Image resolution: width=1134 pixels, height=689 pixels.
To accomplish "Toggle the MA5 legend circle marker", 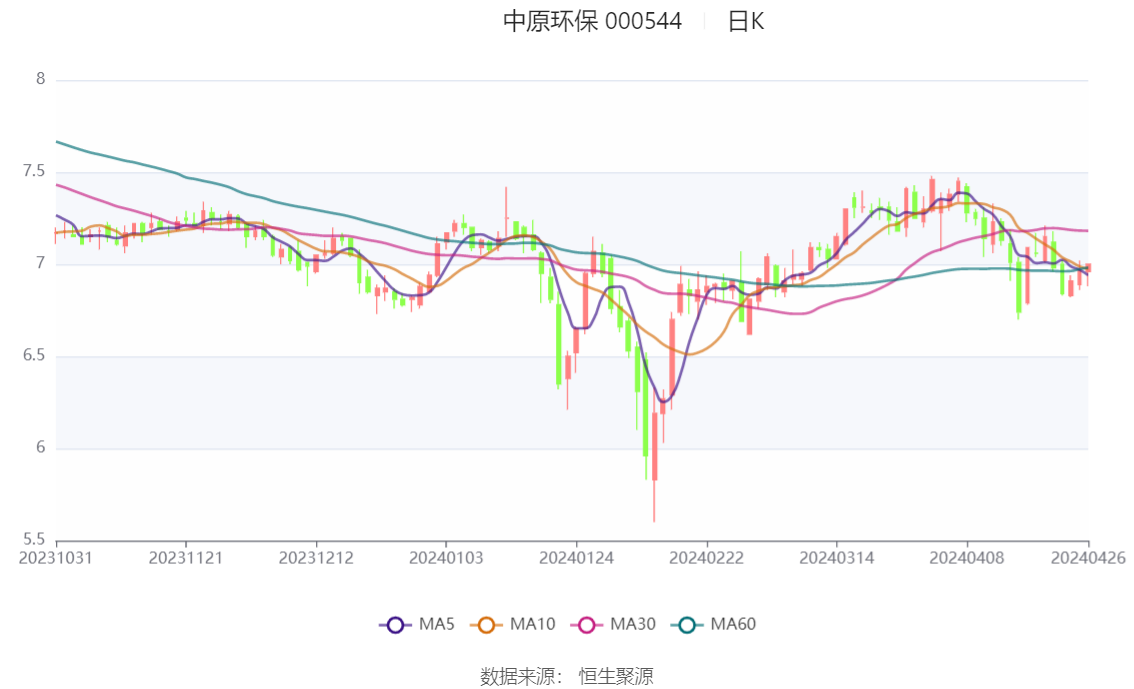I will tap(395, 625).
